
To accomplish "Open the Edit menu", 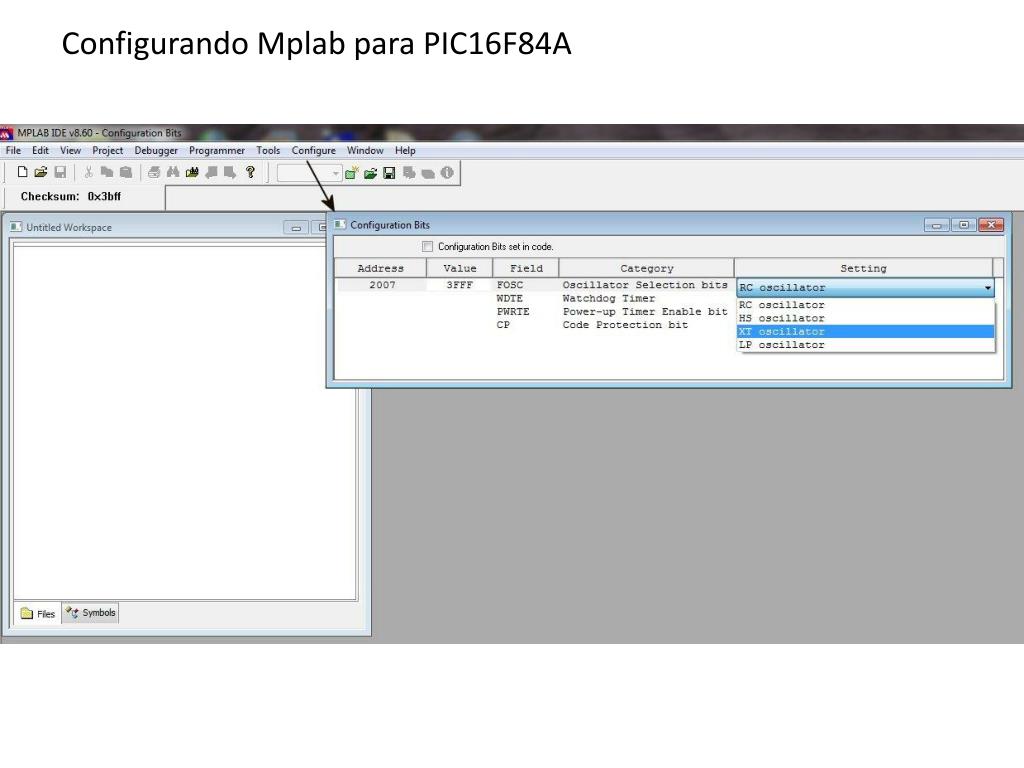I will pos(40,150).
